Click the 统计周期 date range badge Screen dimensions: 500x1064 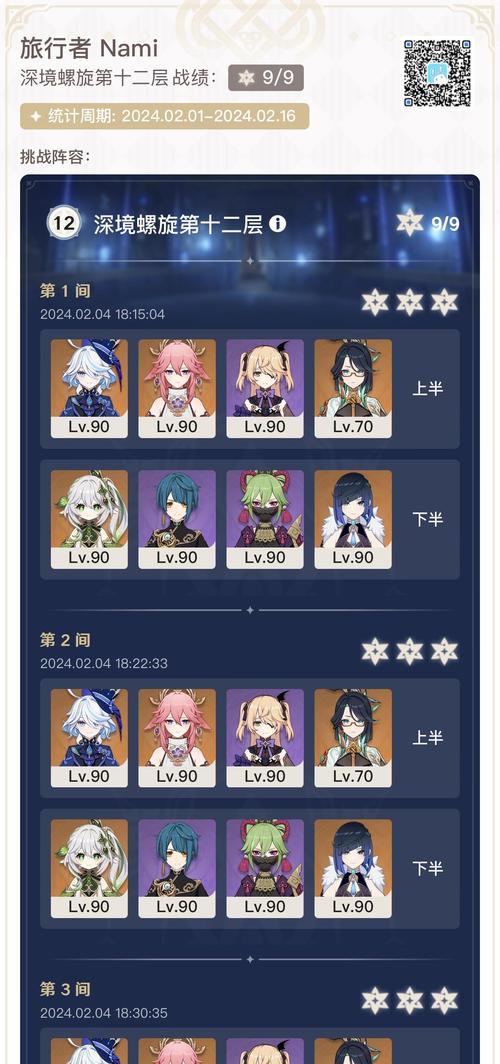pyautogui.click(x=165, y=116)
